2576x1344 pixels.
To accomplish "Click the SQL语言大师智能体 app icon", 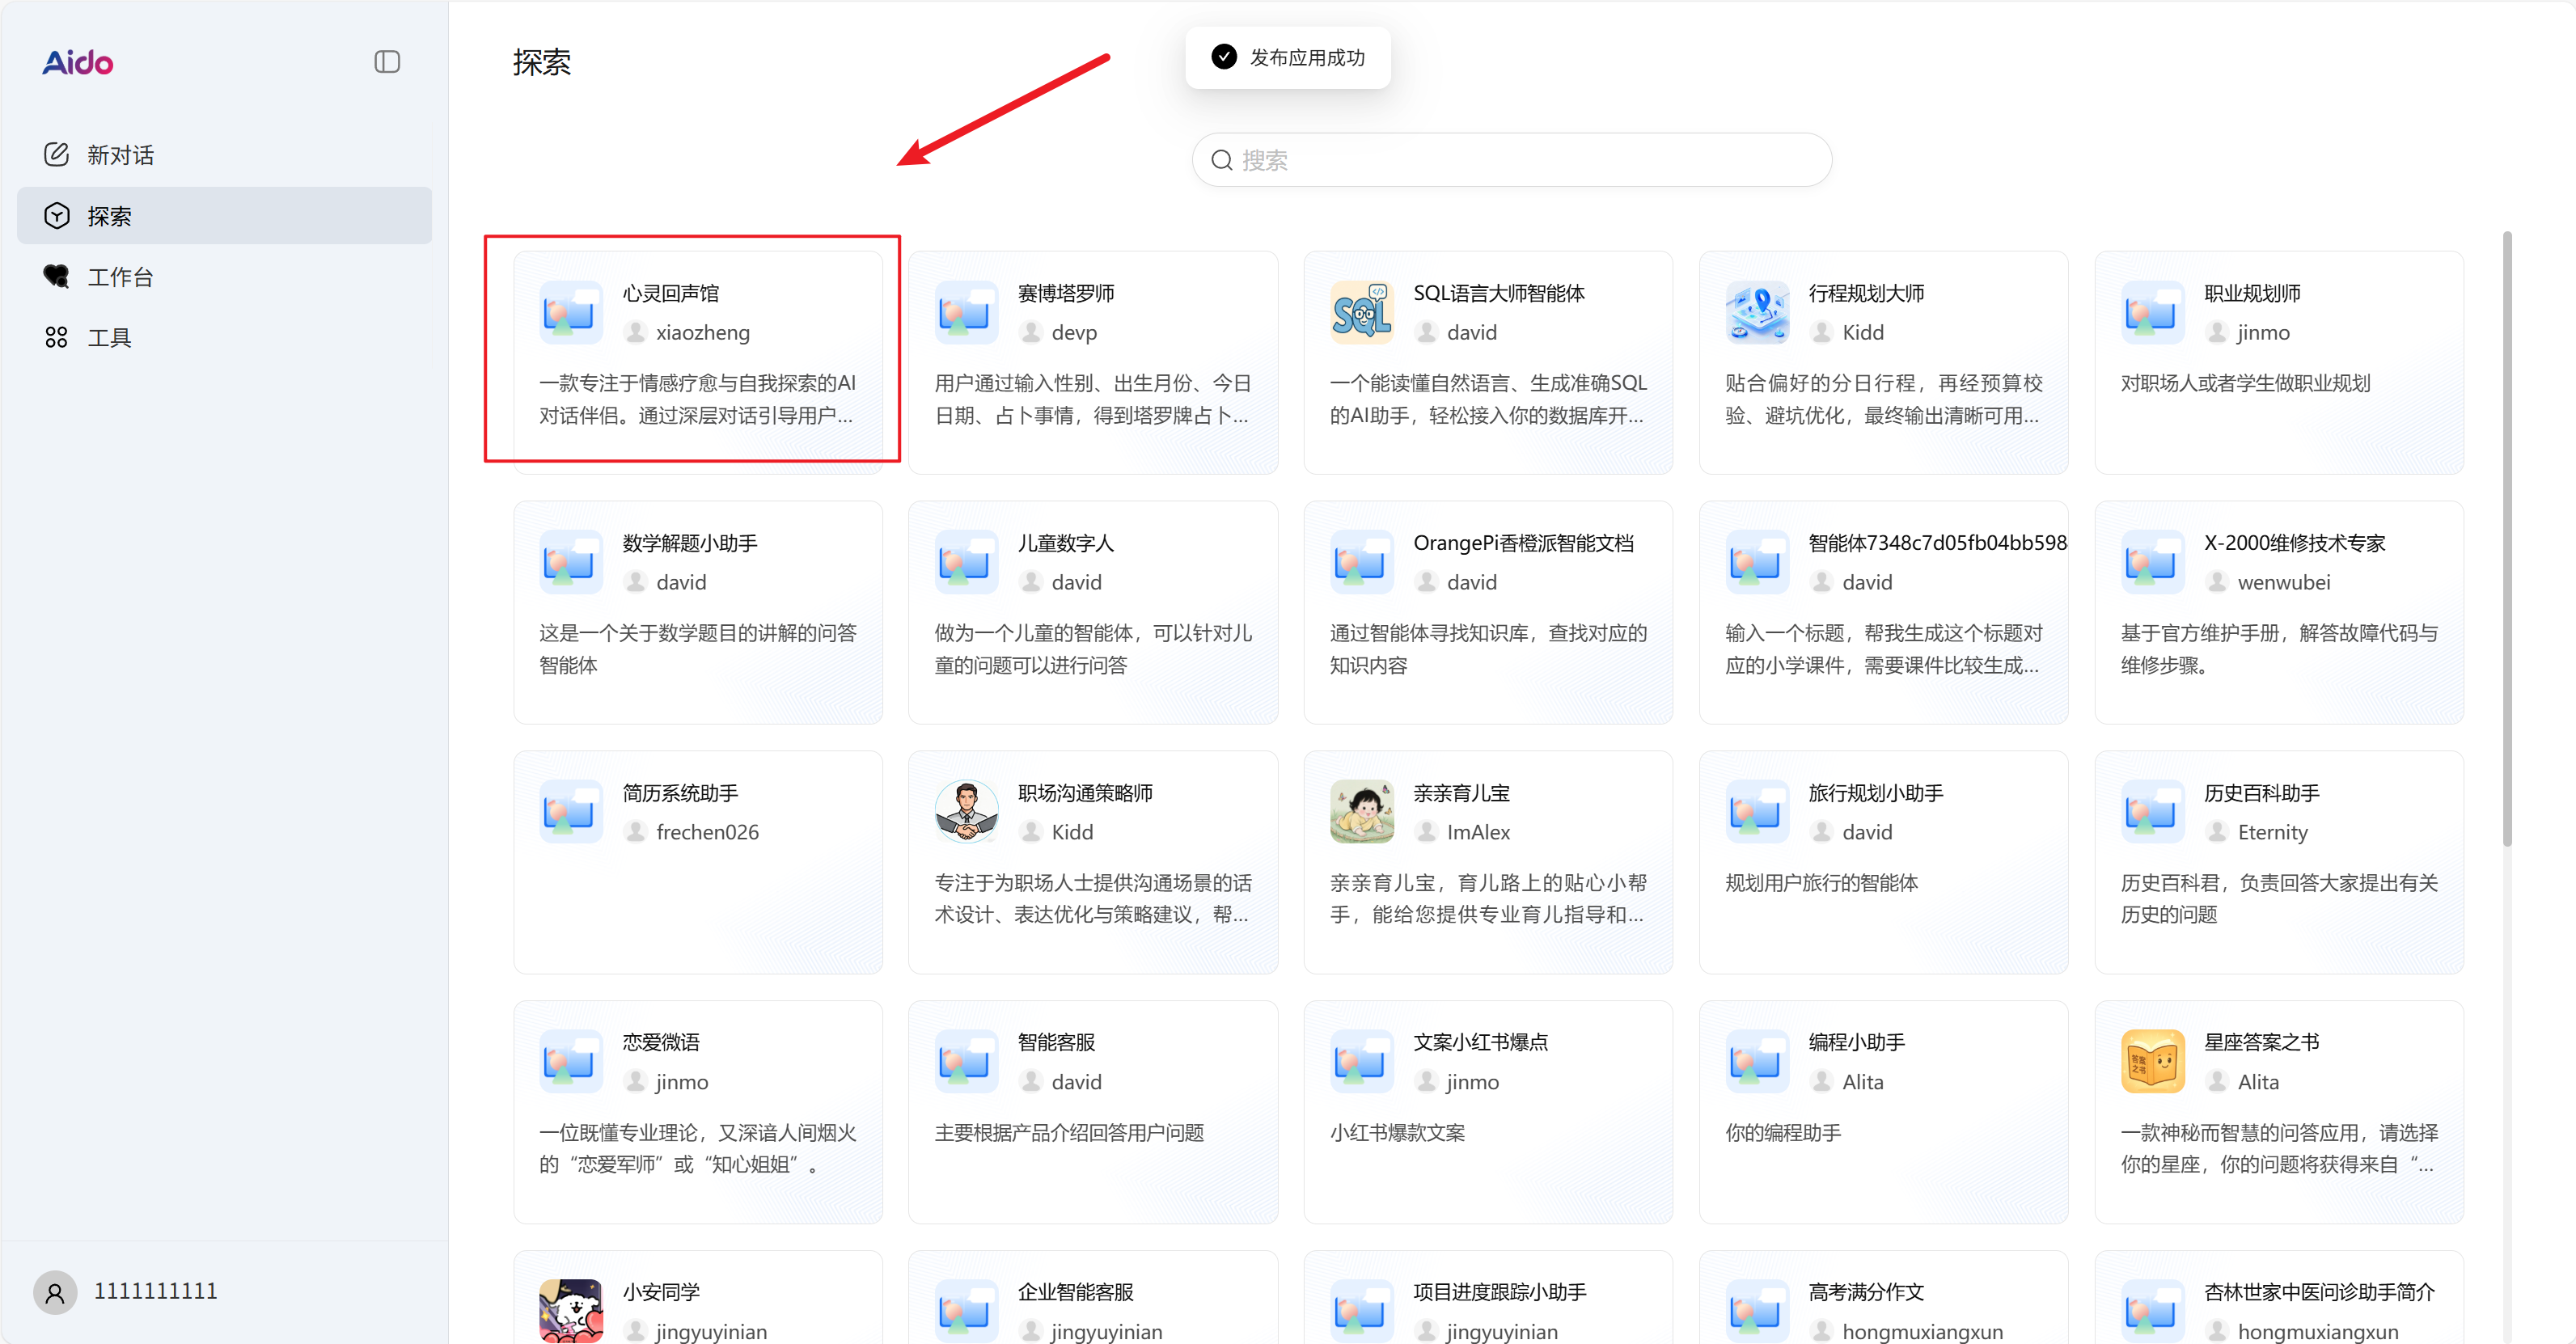I will (1362, 312).
